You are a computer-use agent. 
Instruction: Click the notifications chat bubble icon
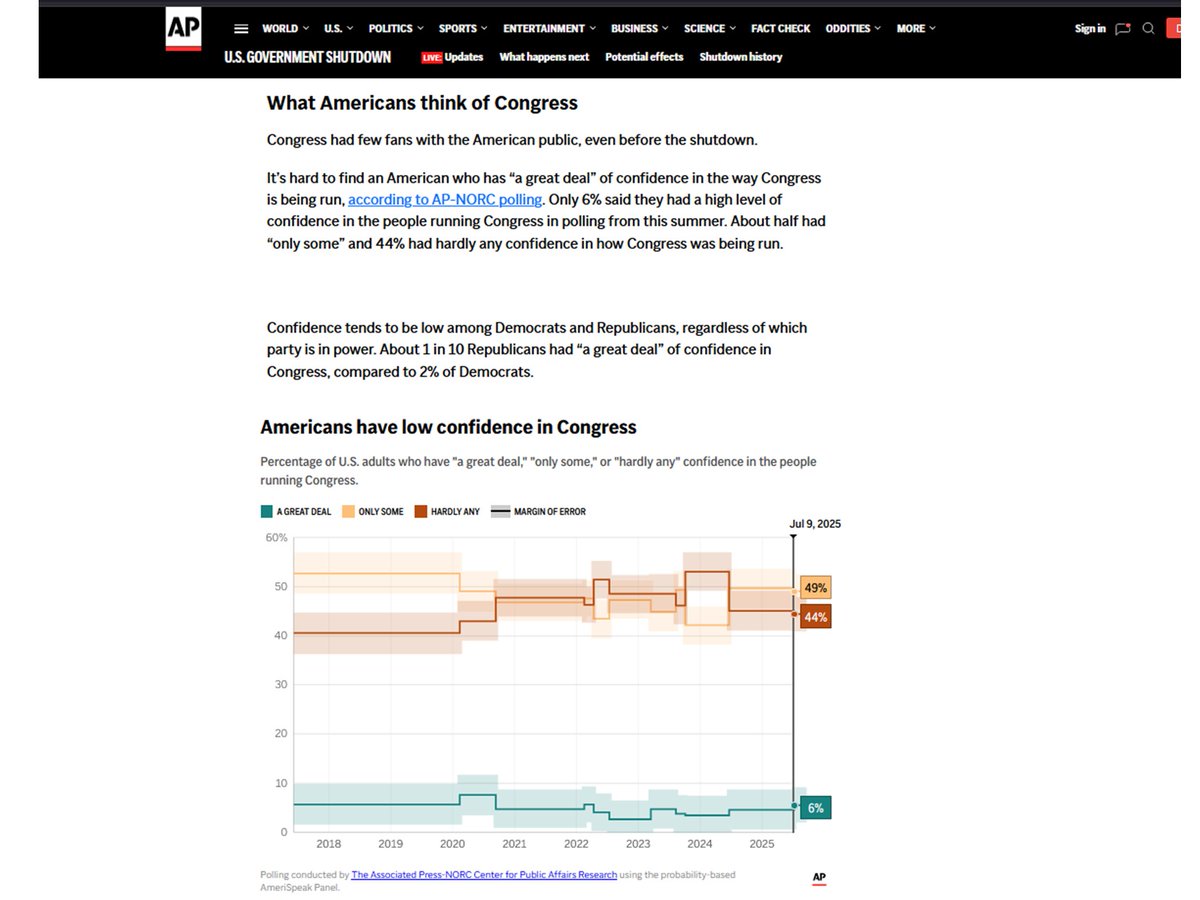[x=1122, y=28]
